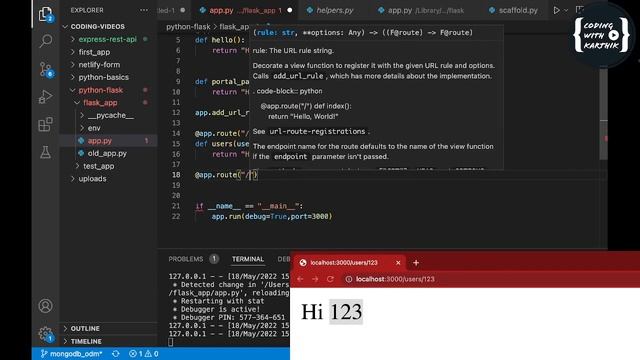Expand the env folder
Image resolution: width=640 pixels, height=360 pixels.
[94, 128]
